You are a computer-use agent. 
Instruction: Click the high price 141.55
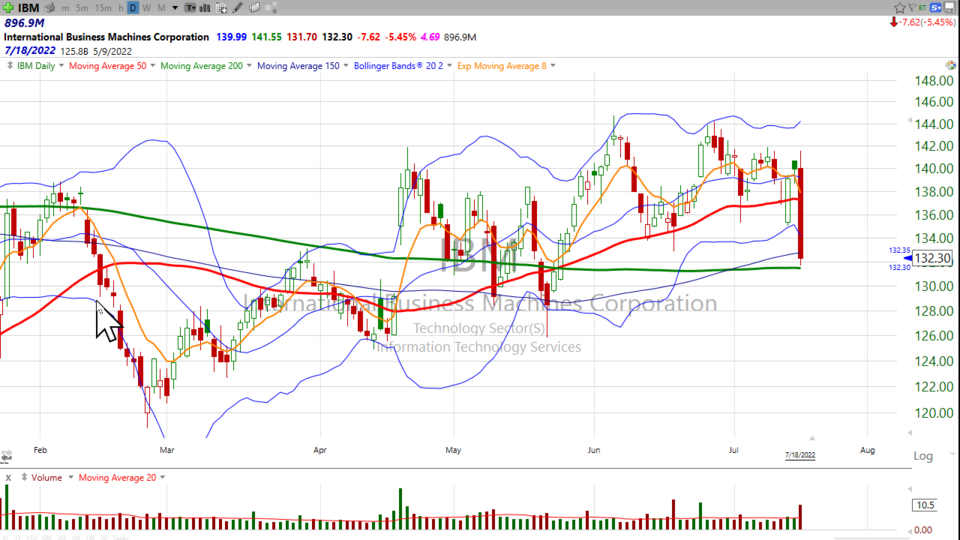coord(266,37)
